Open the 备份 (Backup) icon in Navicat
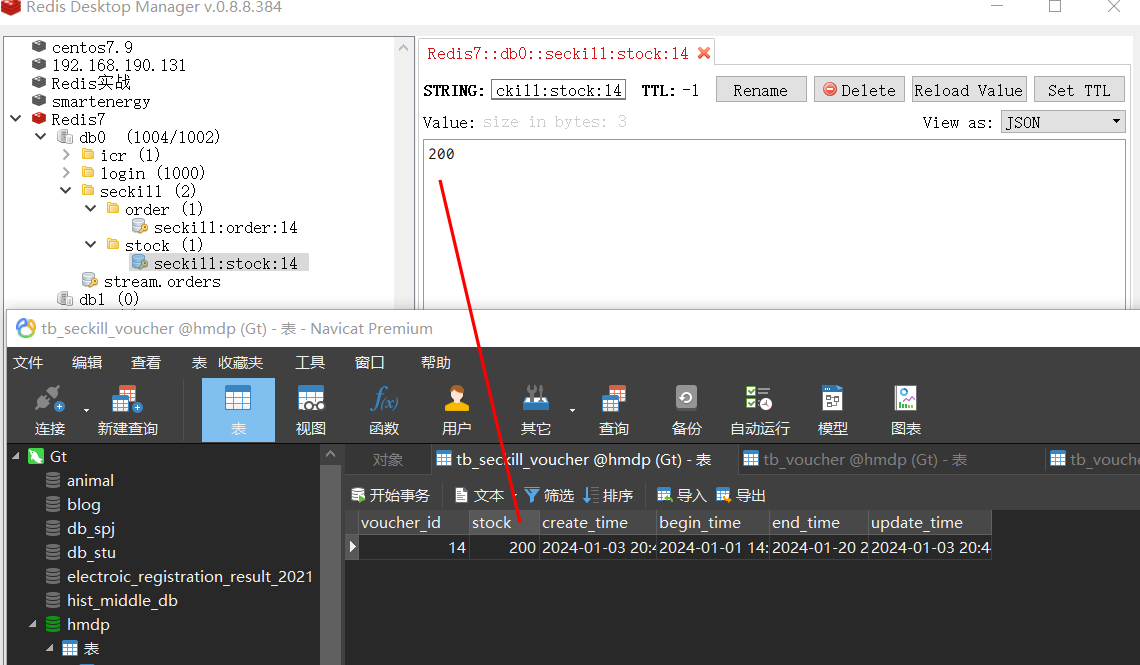 (686, 408)
